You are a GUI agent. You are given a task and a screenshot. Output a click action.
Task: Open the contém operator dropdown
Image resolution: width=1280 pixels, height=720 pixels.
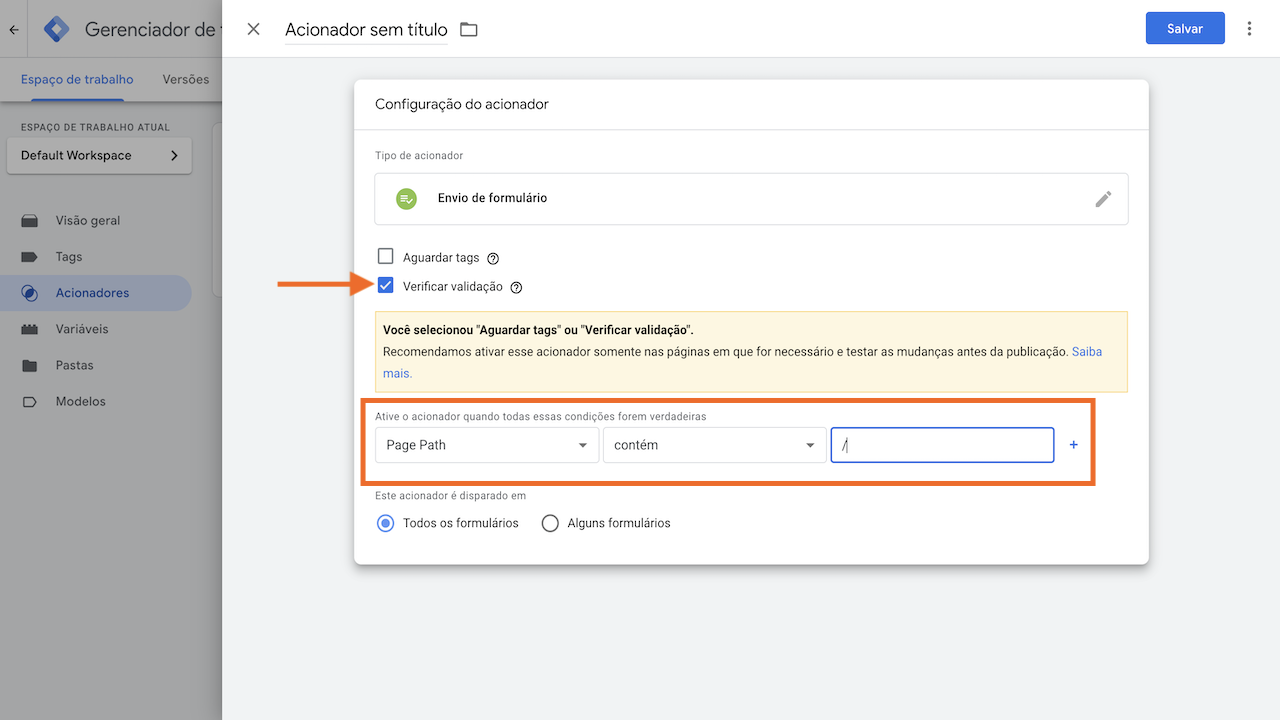714,444
